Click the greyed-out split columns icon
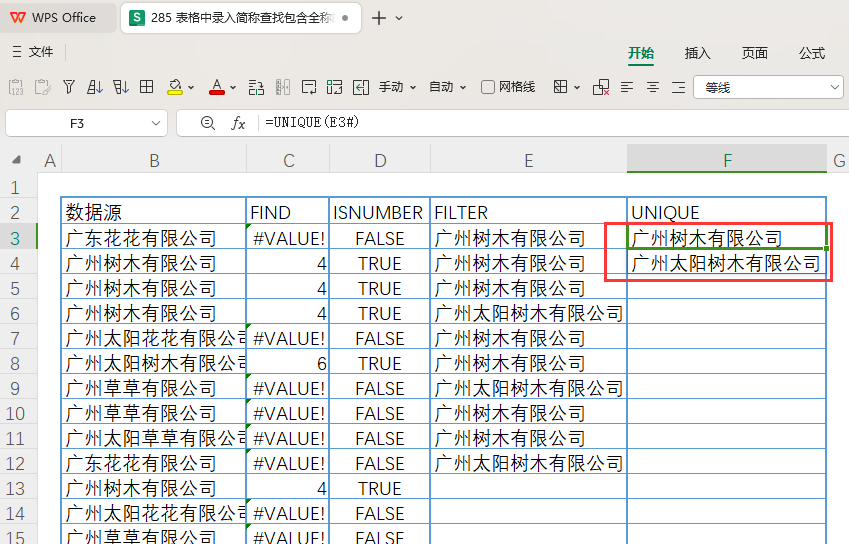 [x=283, y=87]
